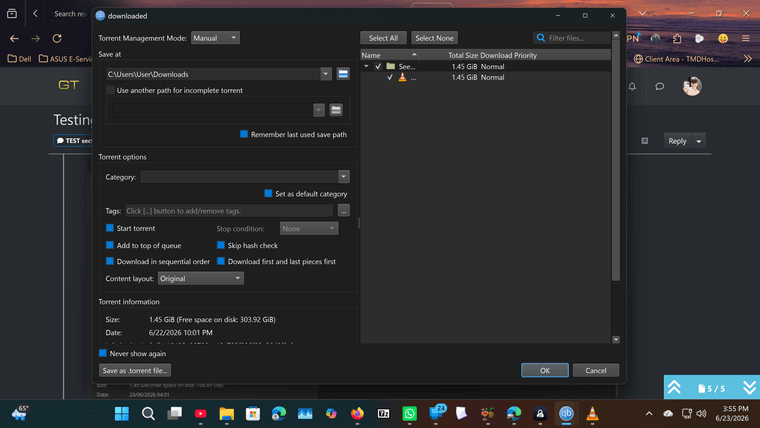Viewport: 760px width, 428px height.
Task: Click Save as .torrent file button
Action: (x=135, y=370)
